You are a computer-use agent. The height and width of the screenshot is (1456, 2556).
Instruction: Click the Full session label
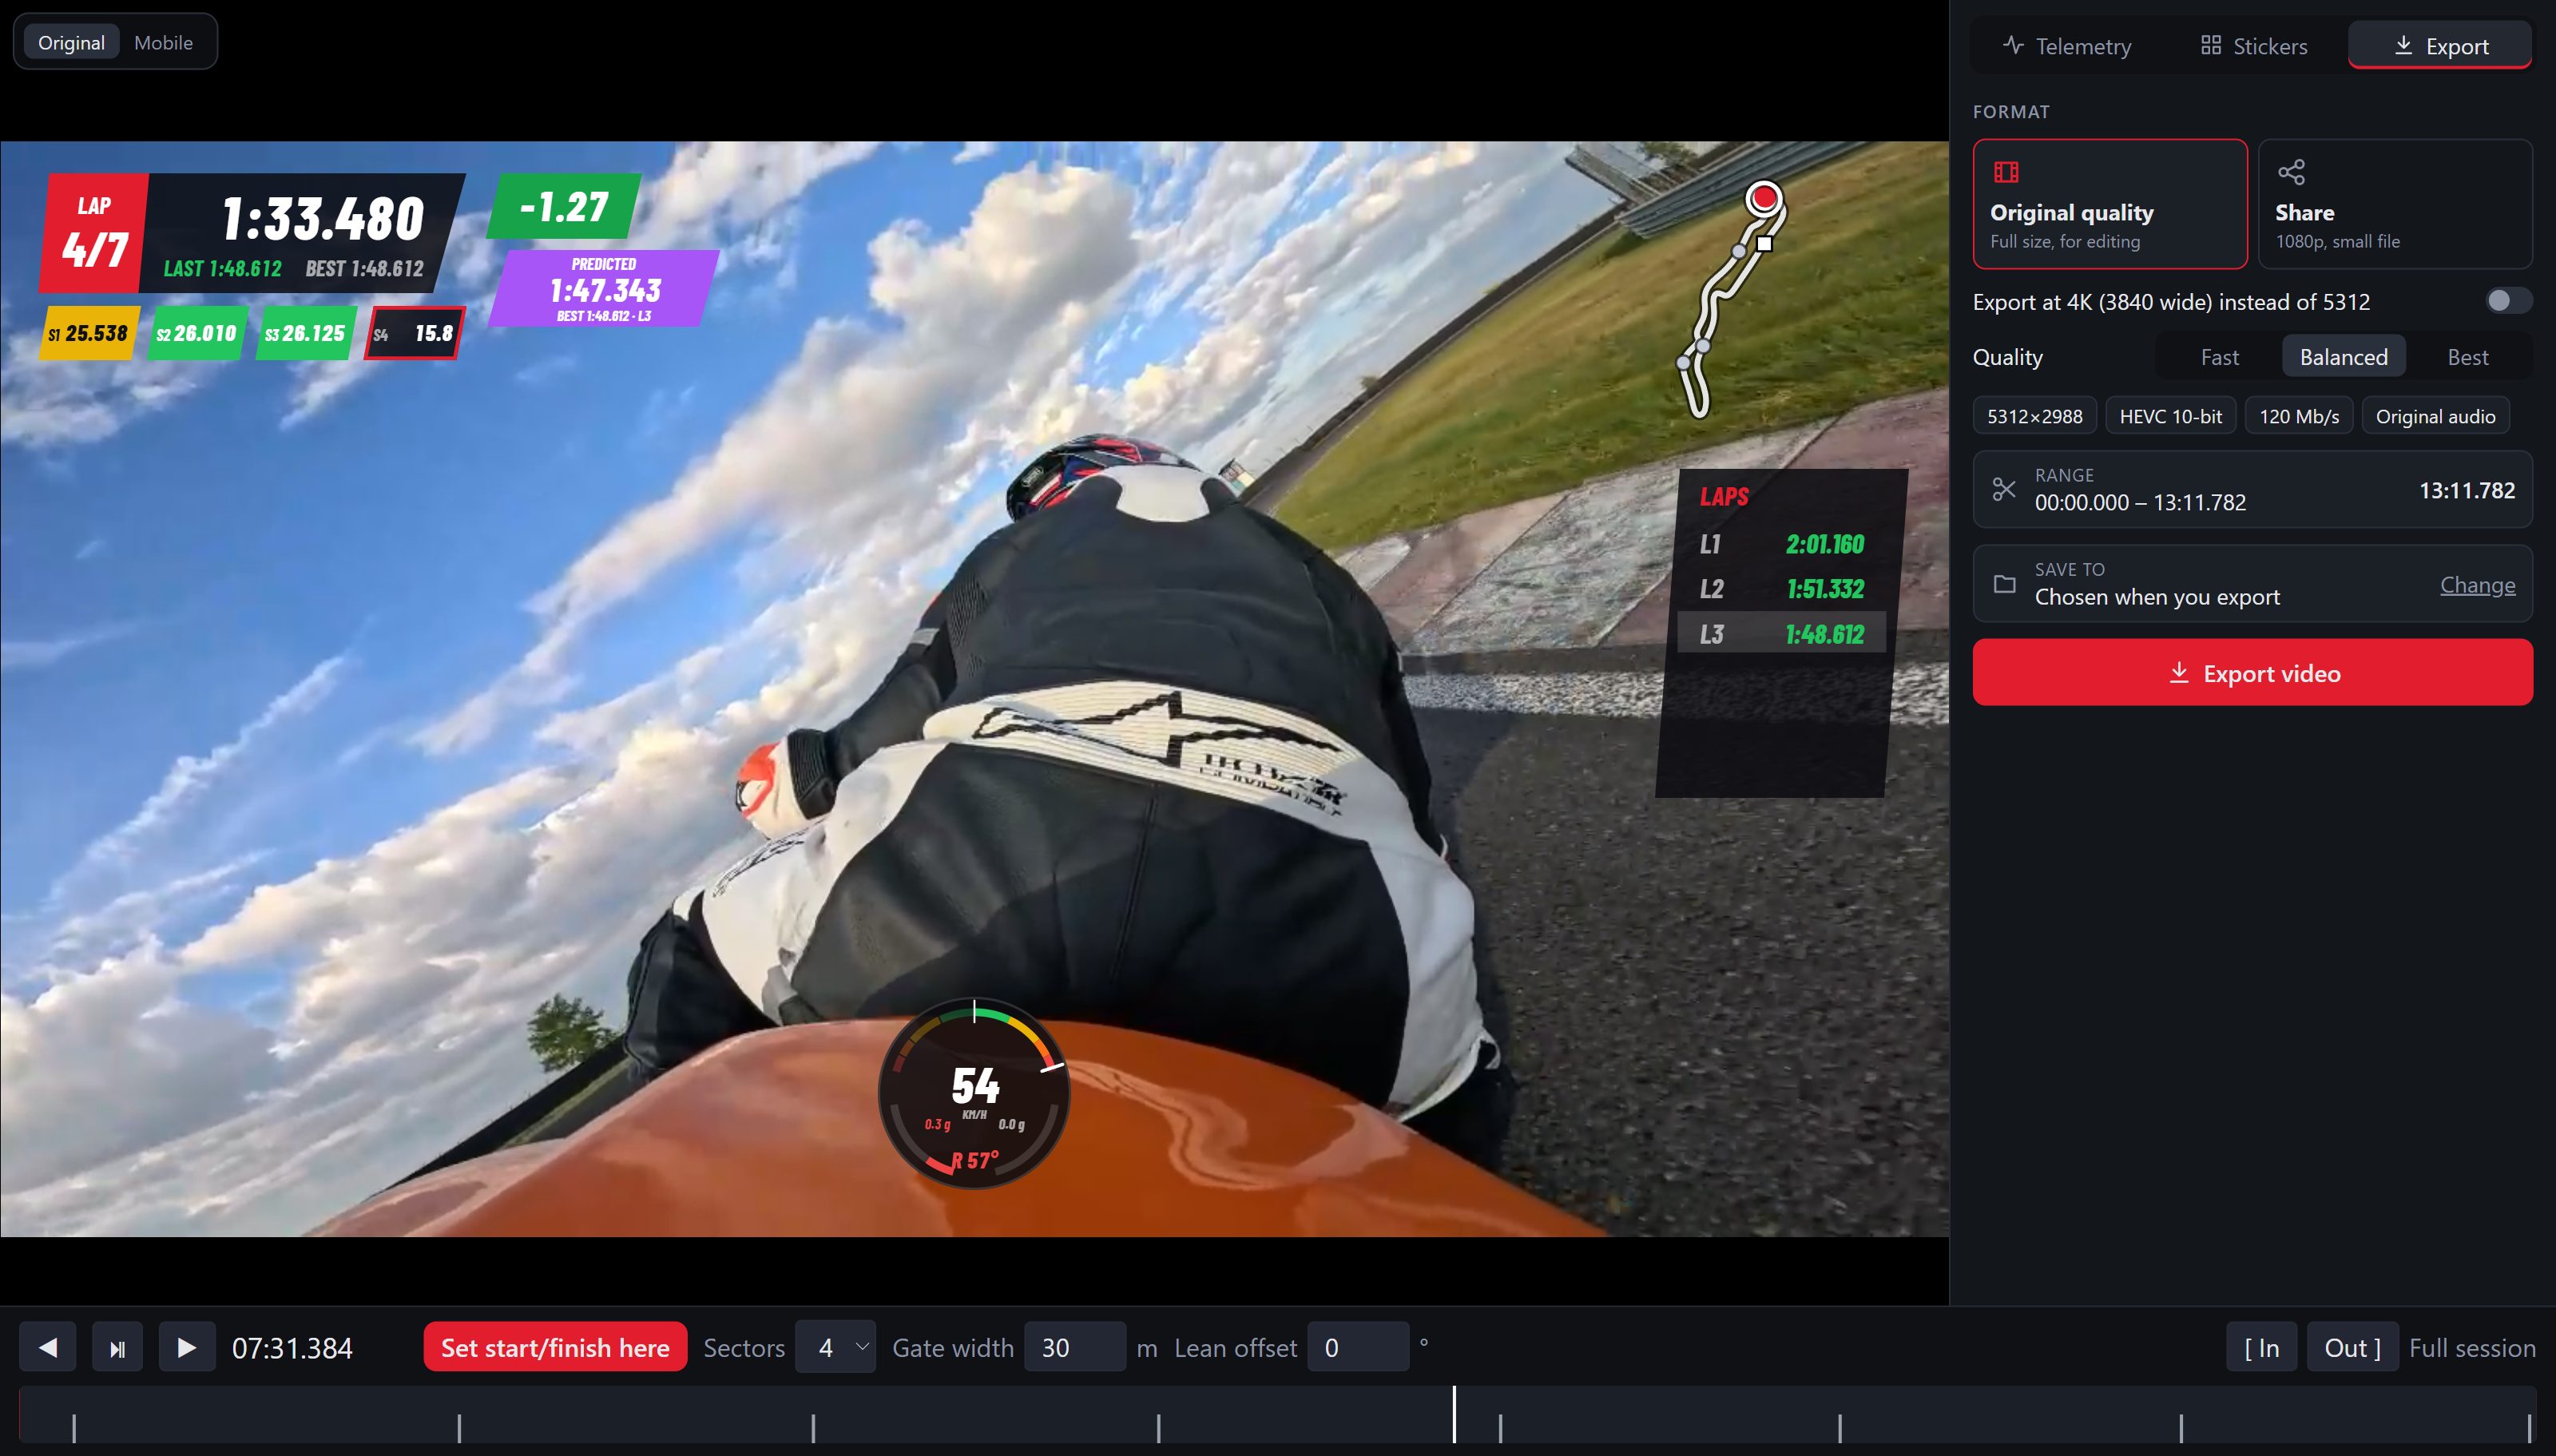click(2471, 1347)
